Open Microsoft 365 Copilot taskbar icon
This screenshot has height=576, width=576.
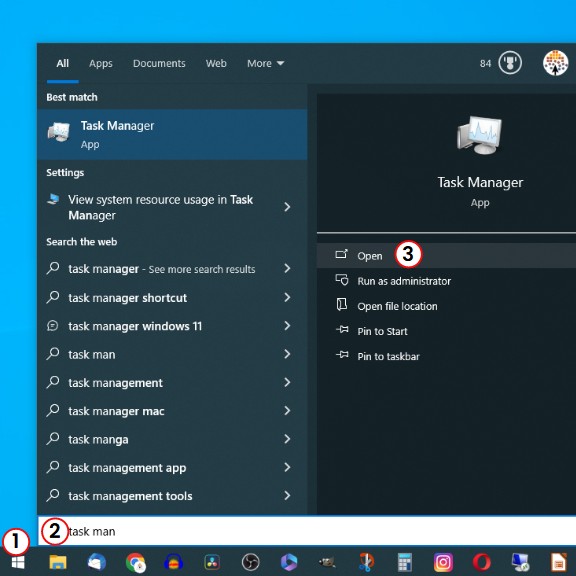289,562
